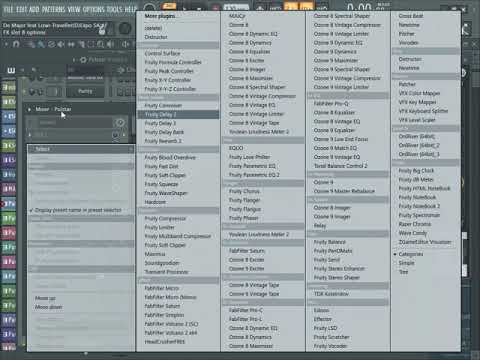The image size is (480, 360).
Task: Select Wave Candy plugin
Action: tap(413, 233)
